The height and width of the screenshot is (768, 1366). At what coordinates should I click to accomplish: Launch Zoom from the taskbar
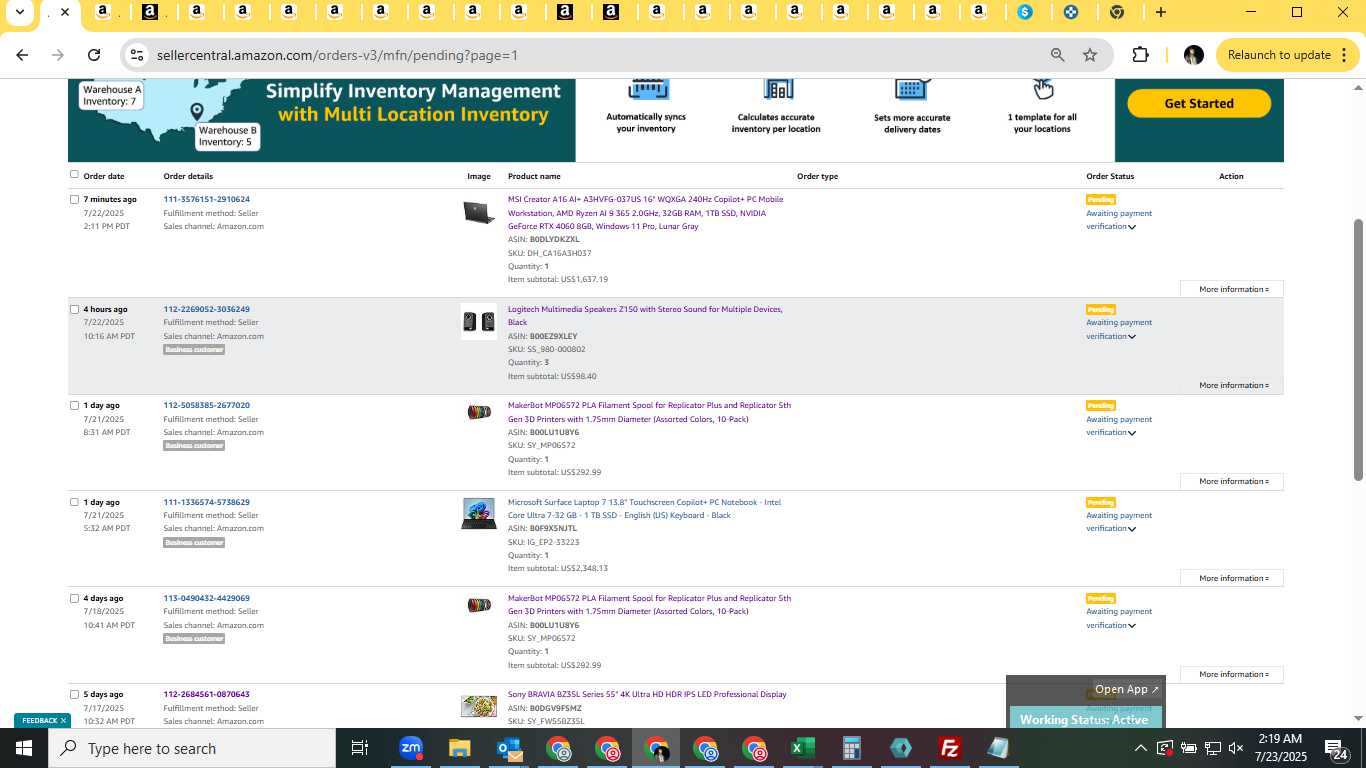(x=410, y=748)
